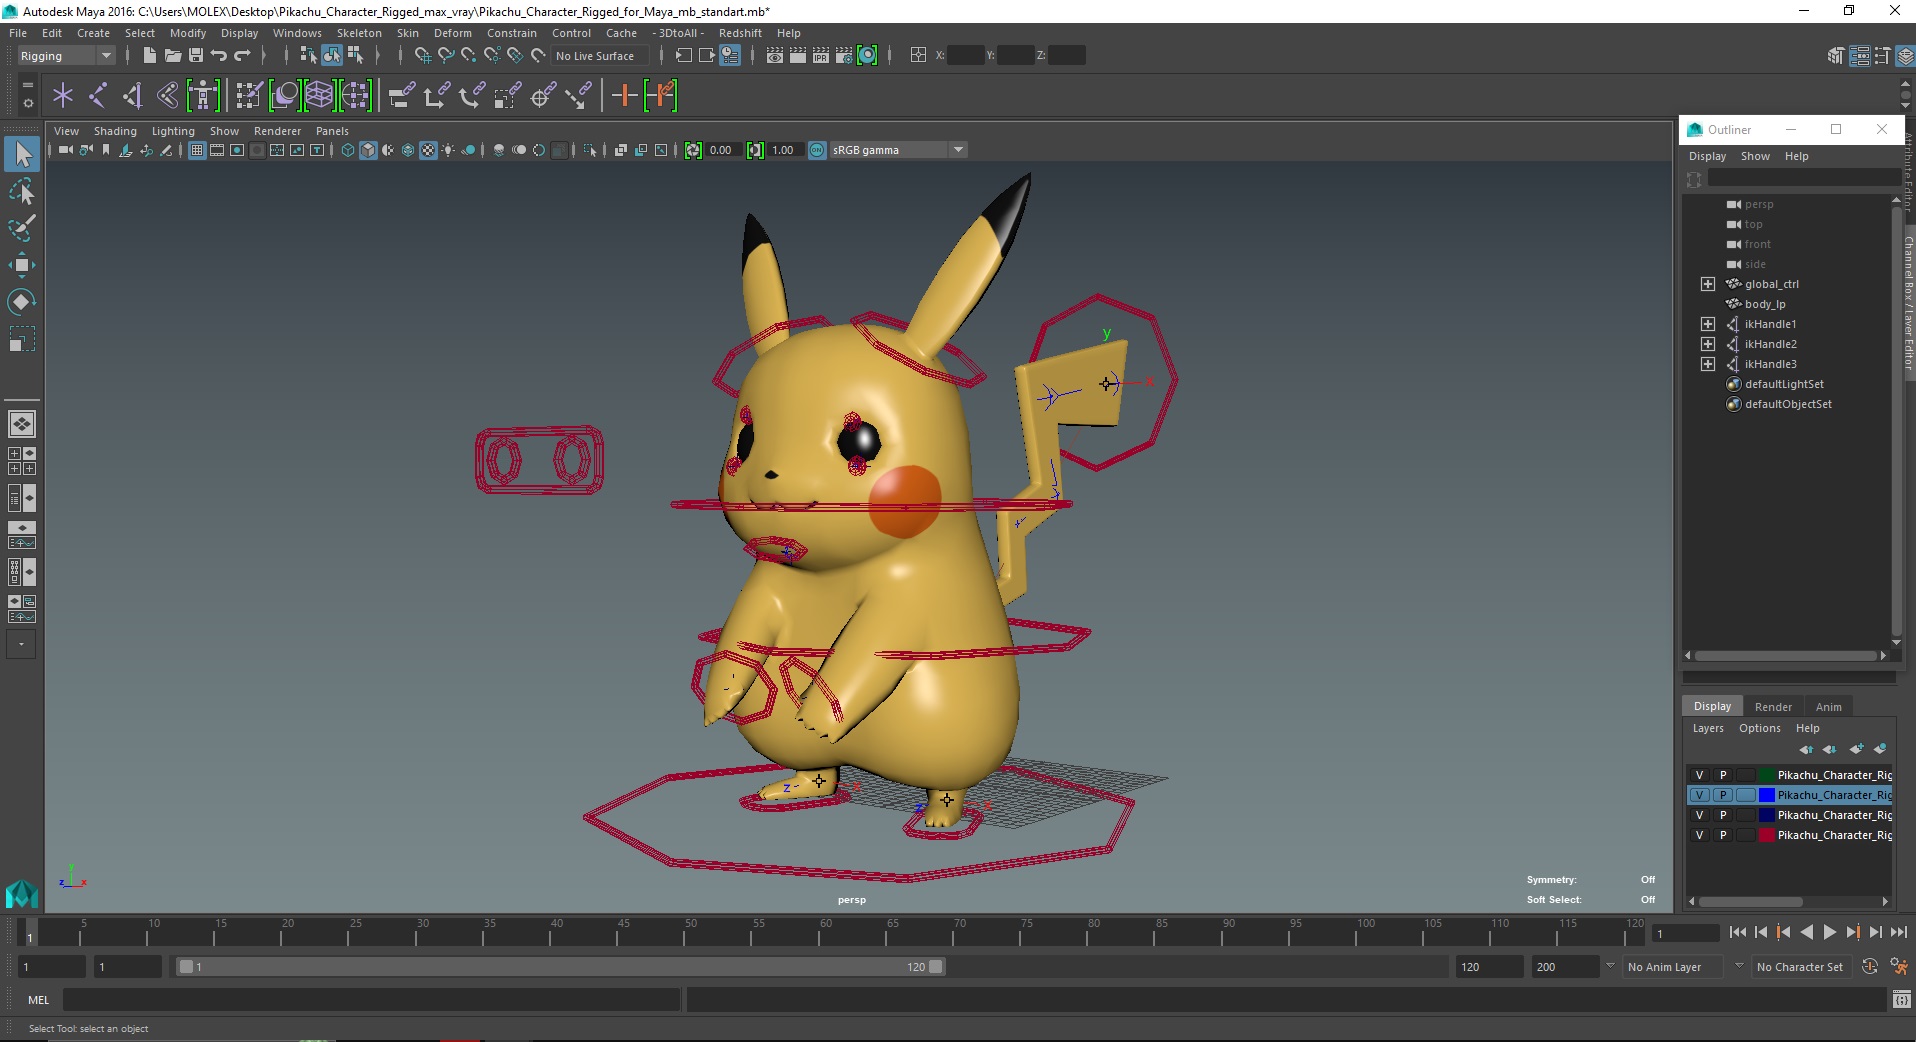Toggle playback P of dark navy layer

coord(1722,815)
